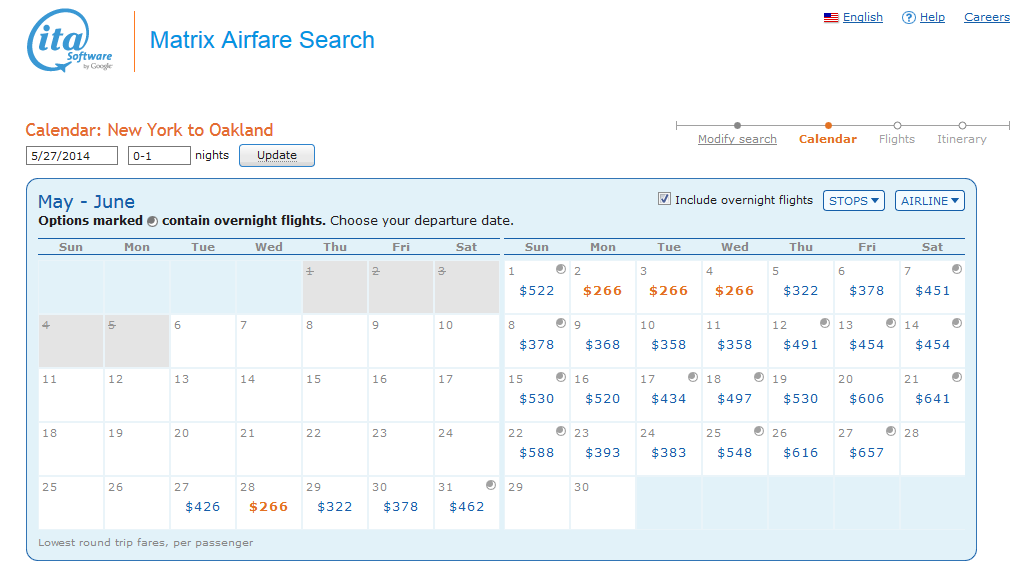
Task: Select the Calendar step label
Action: [827, 140]
